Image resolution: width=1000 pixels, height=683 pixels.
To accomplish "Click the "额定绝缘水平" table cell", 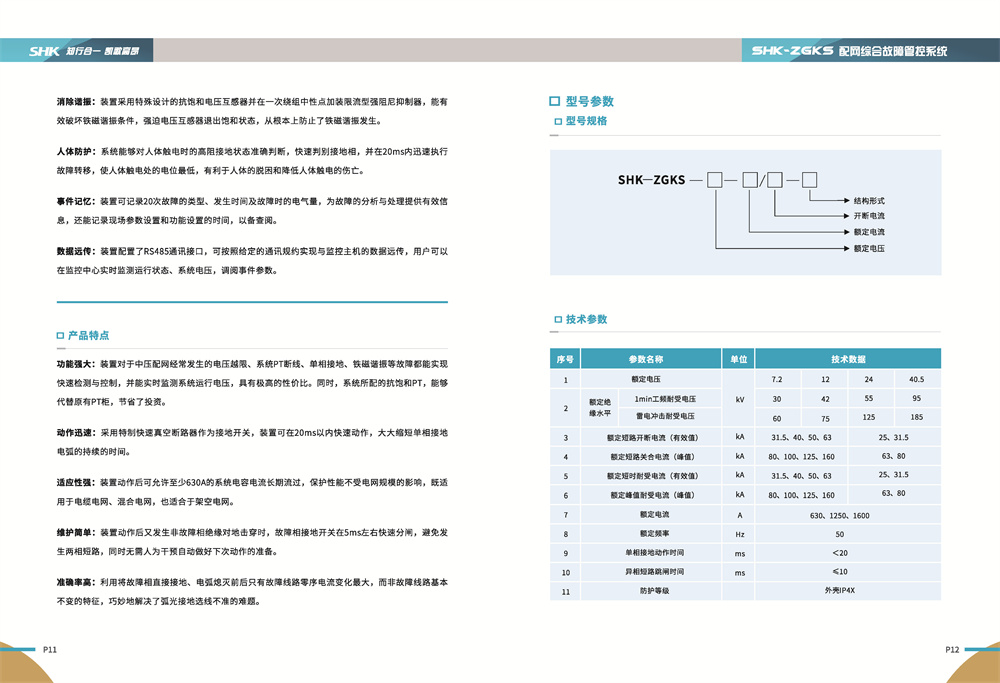I will click(x=599, y=408).
